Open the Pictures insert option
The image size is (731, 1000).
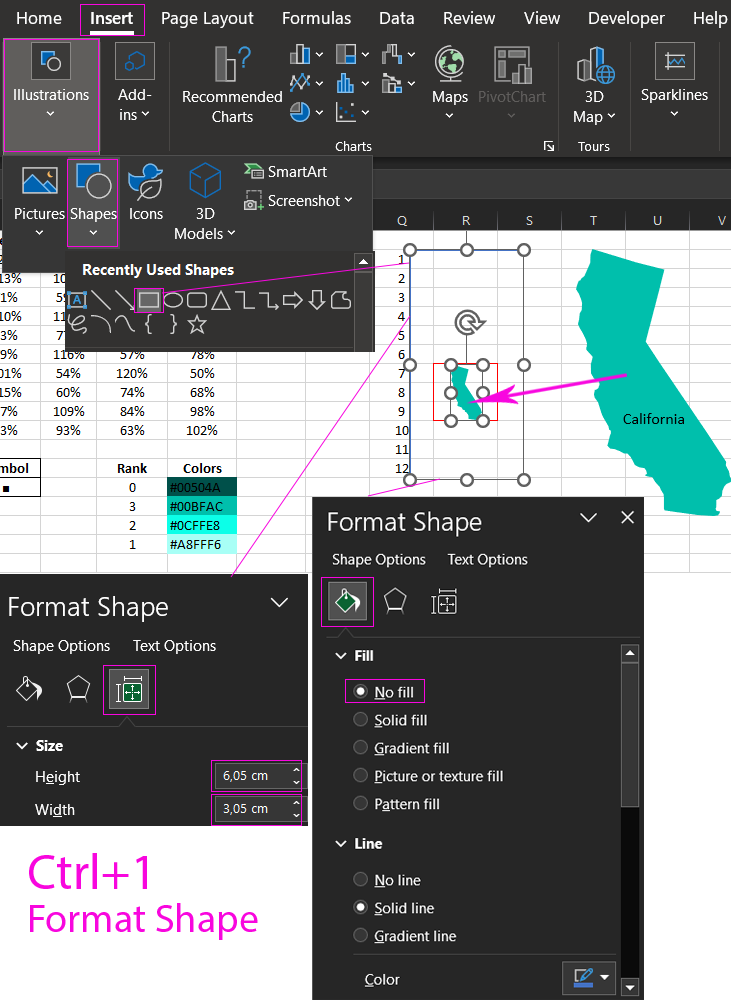click(x=39, y=200)
